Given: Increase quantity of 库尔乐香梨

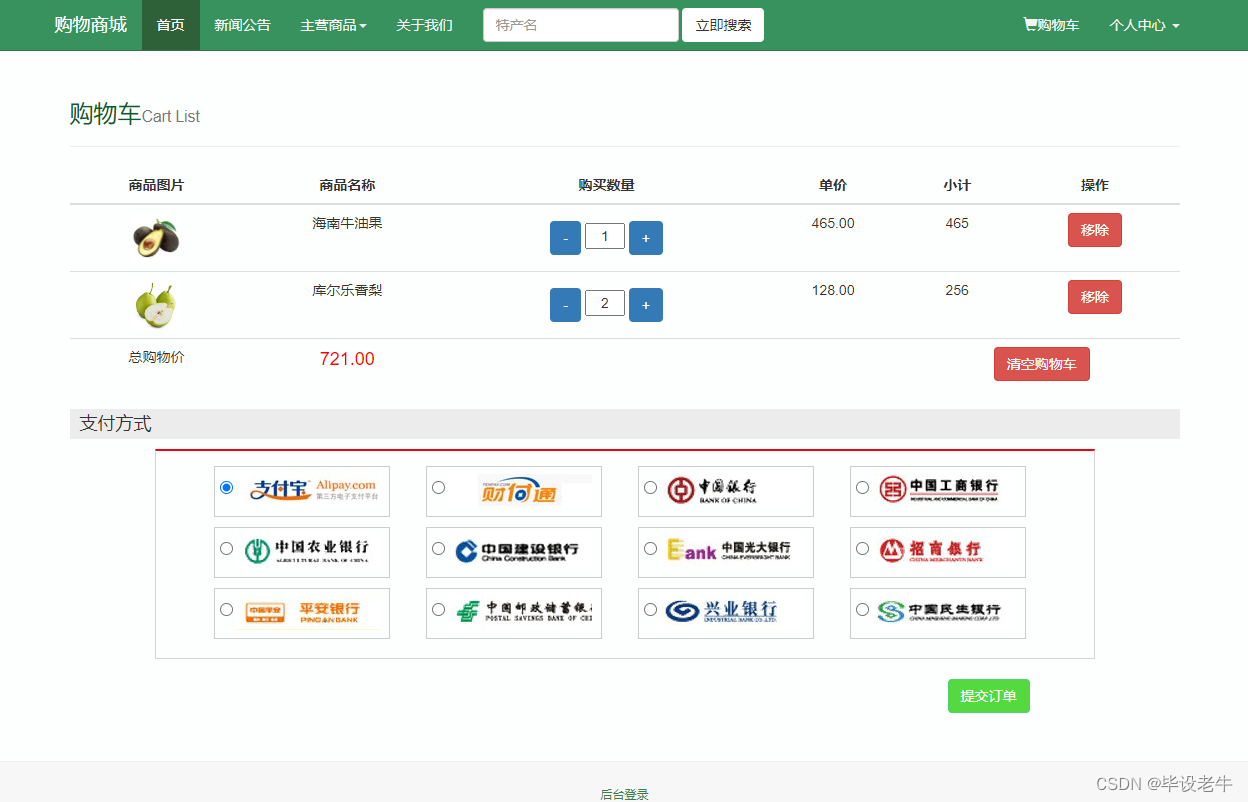Looking at the screenshot, I should pyautogui.click(x=646, y=305).
